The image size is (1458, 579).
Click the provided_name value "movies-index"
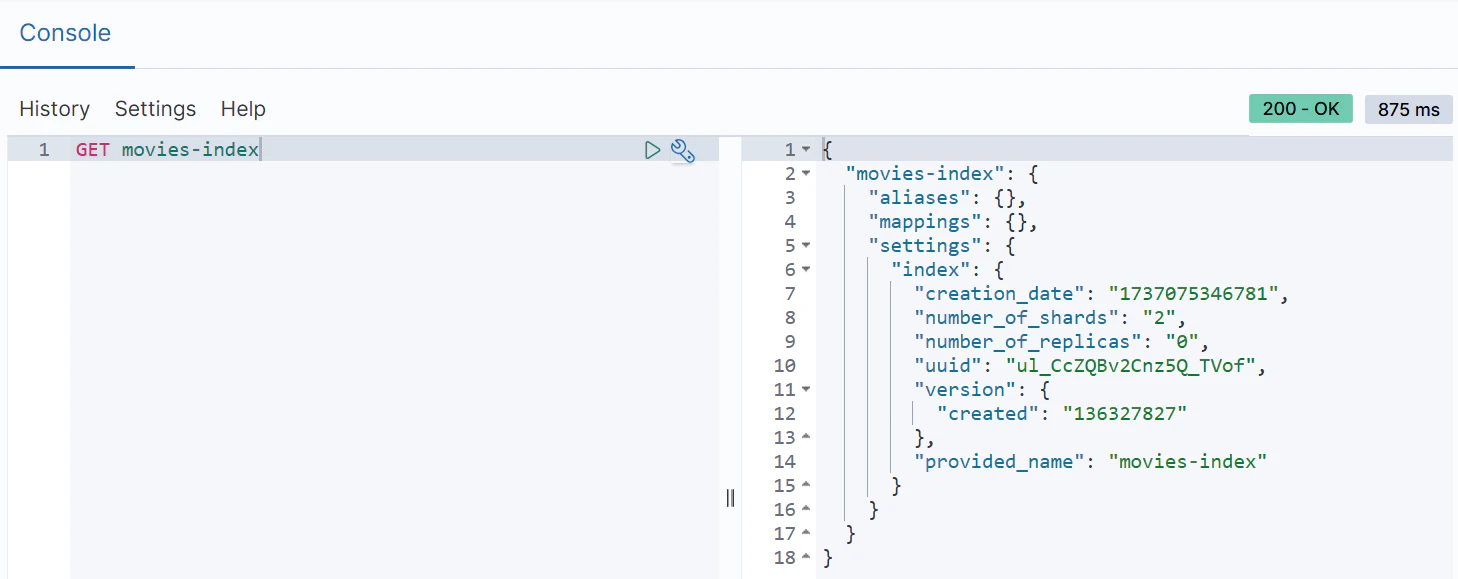1188,462
